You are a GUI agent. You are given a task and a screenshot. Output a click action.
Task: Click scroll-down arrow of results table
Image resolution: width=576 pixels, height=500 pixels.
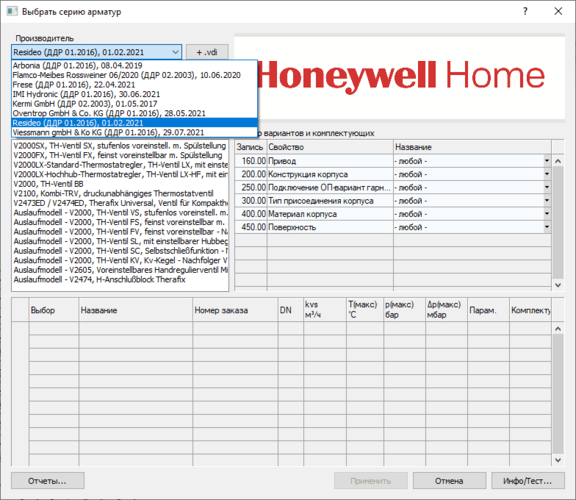[x=558, y=460]
